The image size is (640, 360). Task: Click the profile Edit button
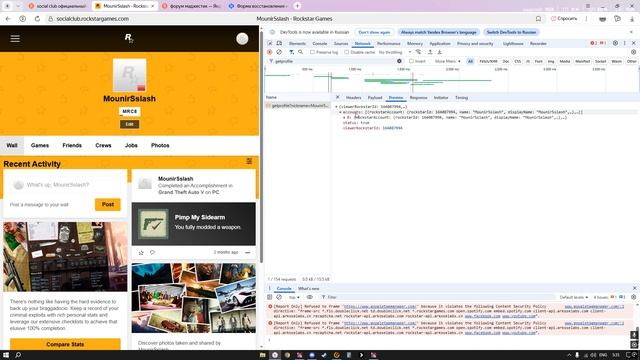click(129, 124)
